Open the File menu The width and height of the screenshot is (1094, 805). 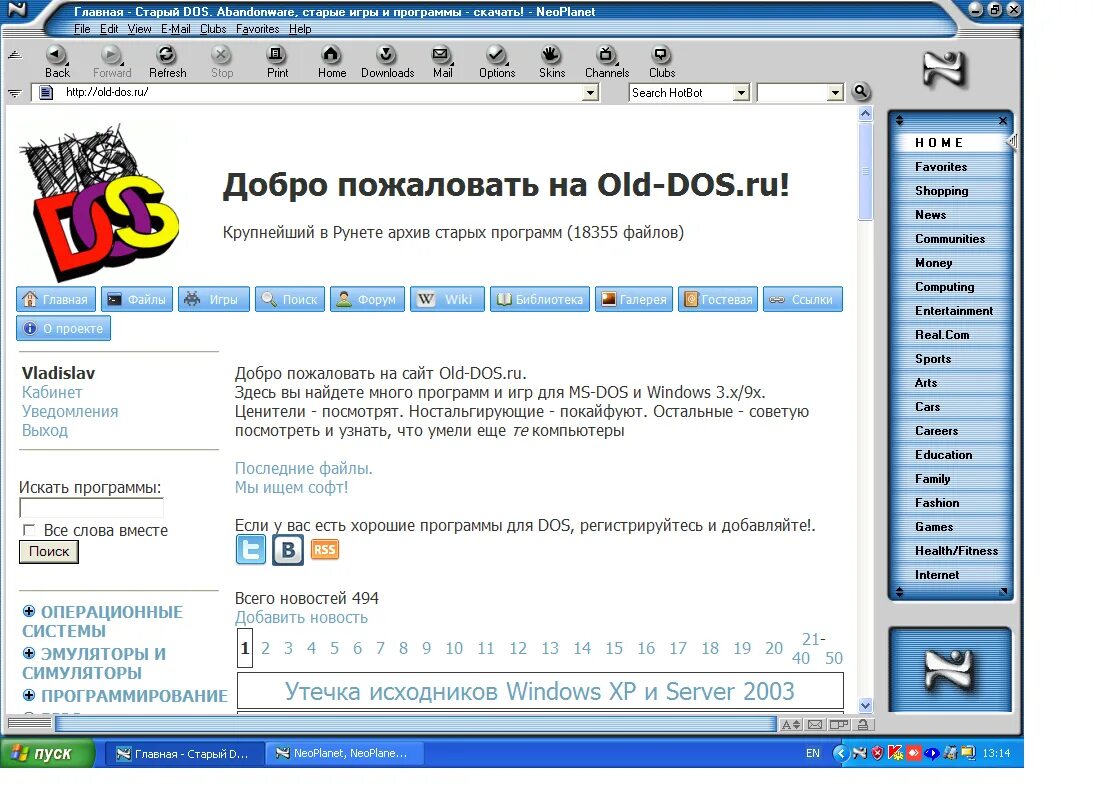point(82,29)
